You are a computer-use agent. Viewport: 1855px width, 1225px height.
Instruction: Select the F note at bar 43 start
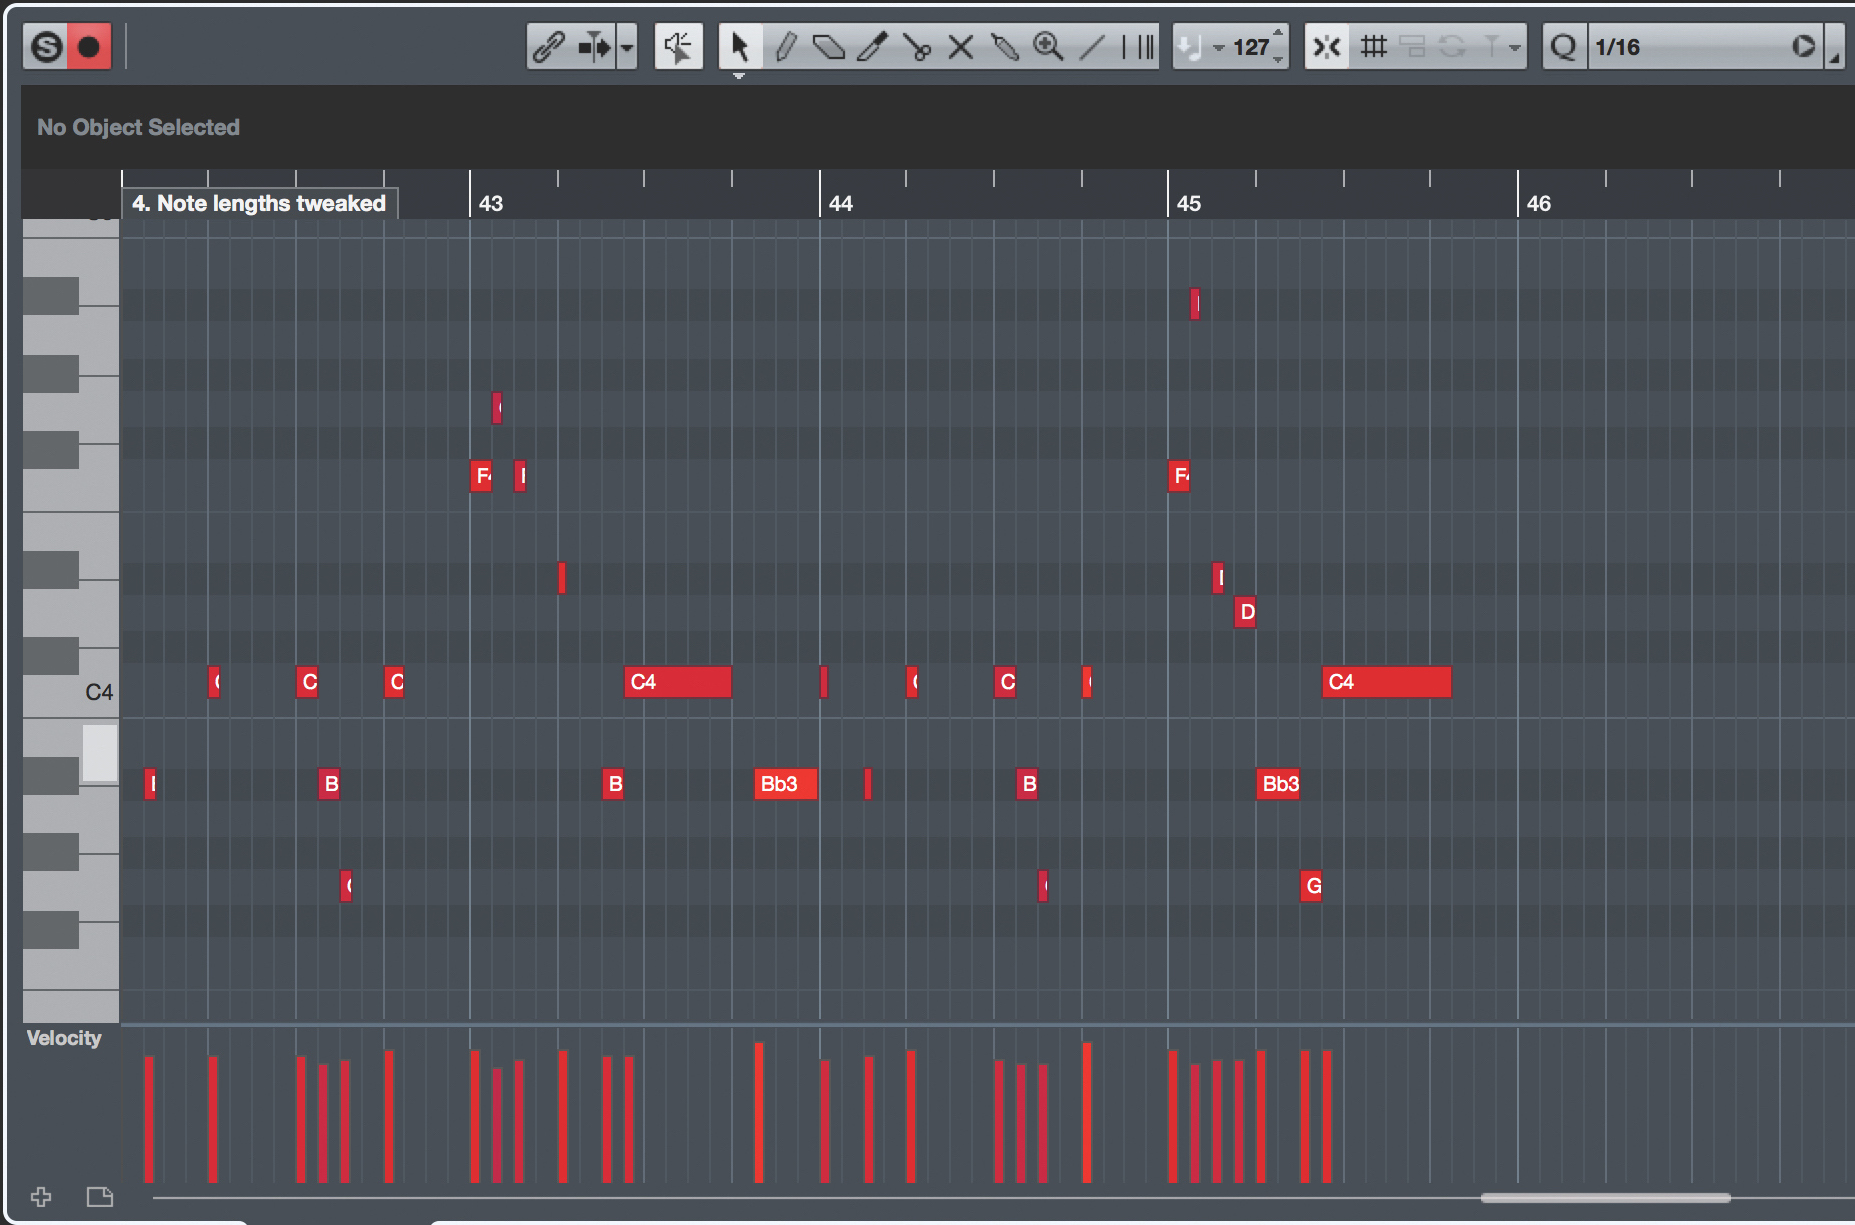481,476
